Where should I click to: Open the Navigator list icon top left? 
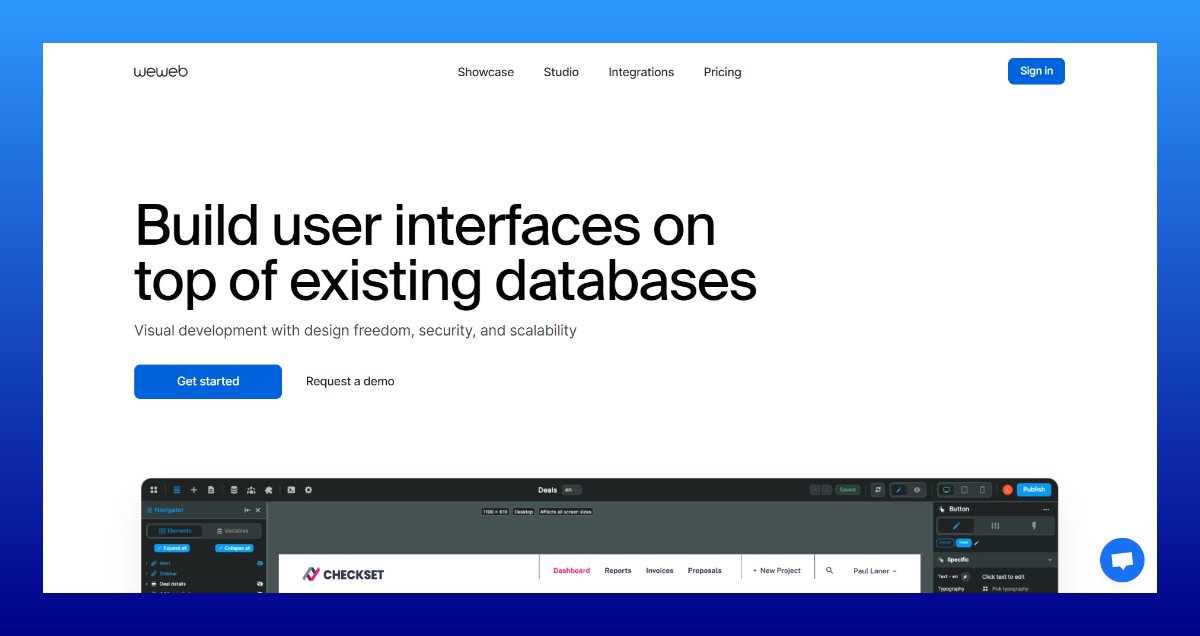(176, 490)
